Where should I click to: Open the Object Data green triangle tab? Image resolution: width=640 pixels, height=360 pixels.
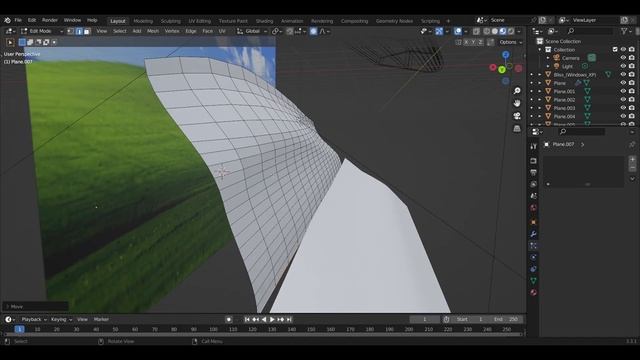click(533, 281)
